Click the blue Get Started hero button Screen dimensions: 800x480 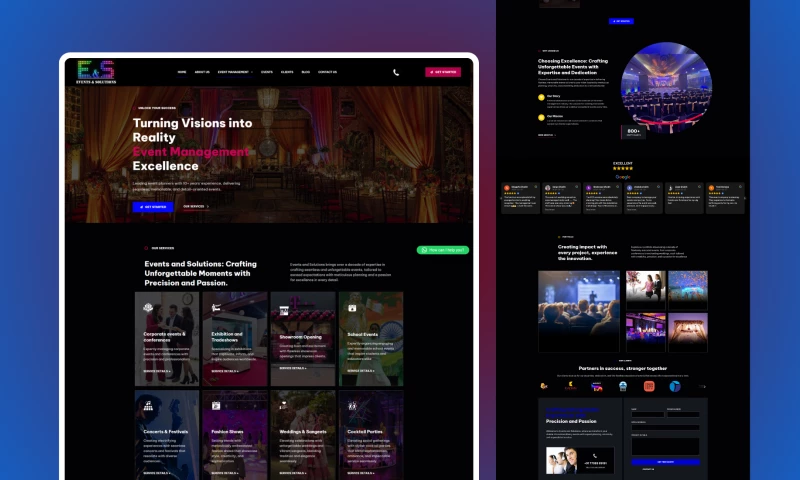(x=153, y=207)
